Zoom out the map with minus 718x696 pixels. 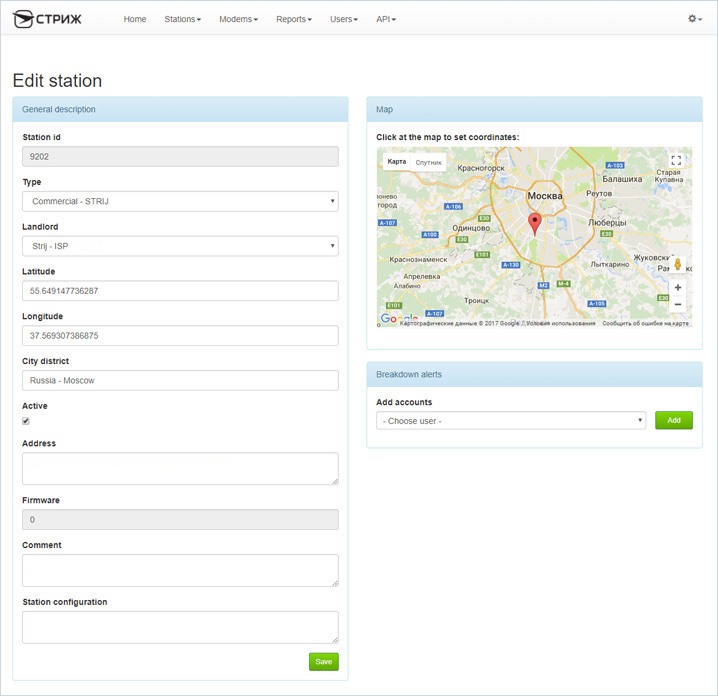[678, 304]
